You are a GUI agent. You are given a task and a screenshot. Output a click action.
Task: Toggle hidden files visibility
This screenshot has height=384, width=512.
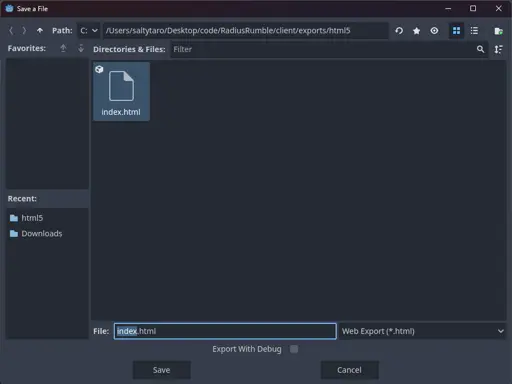(x=434, y=31)
